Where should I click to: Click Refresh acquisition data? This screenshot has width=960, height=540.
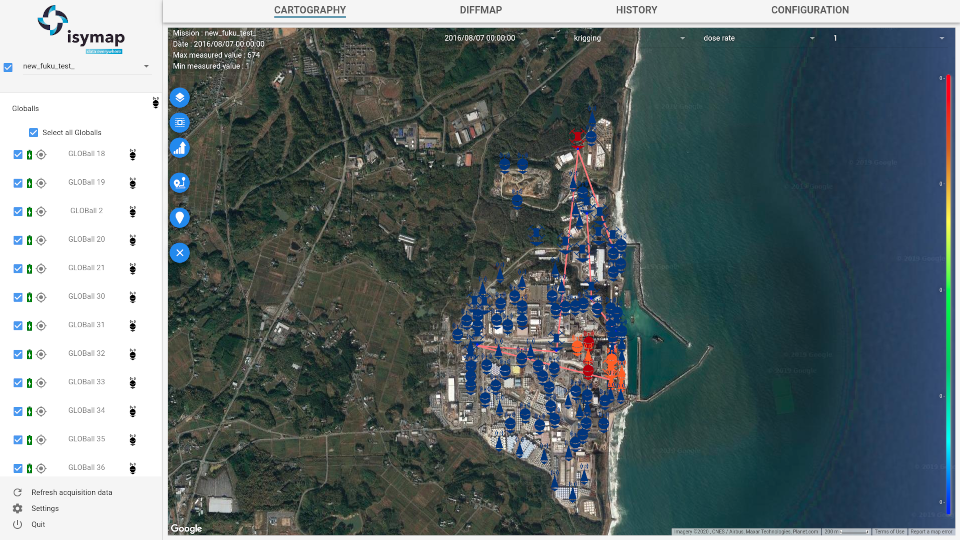[x=71, y=493]
